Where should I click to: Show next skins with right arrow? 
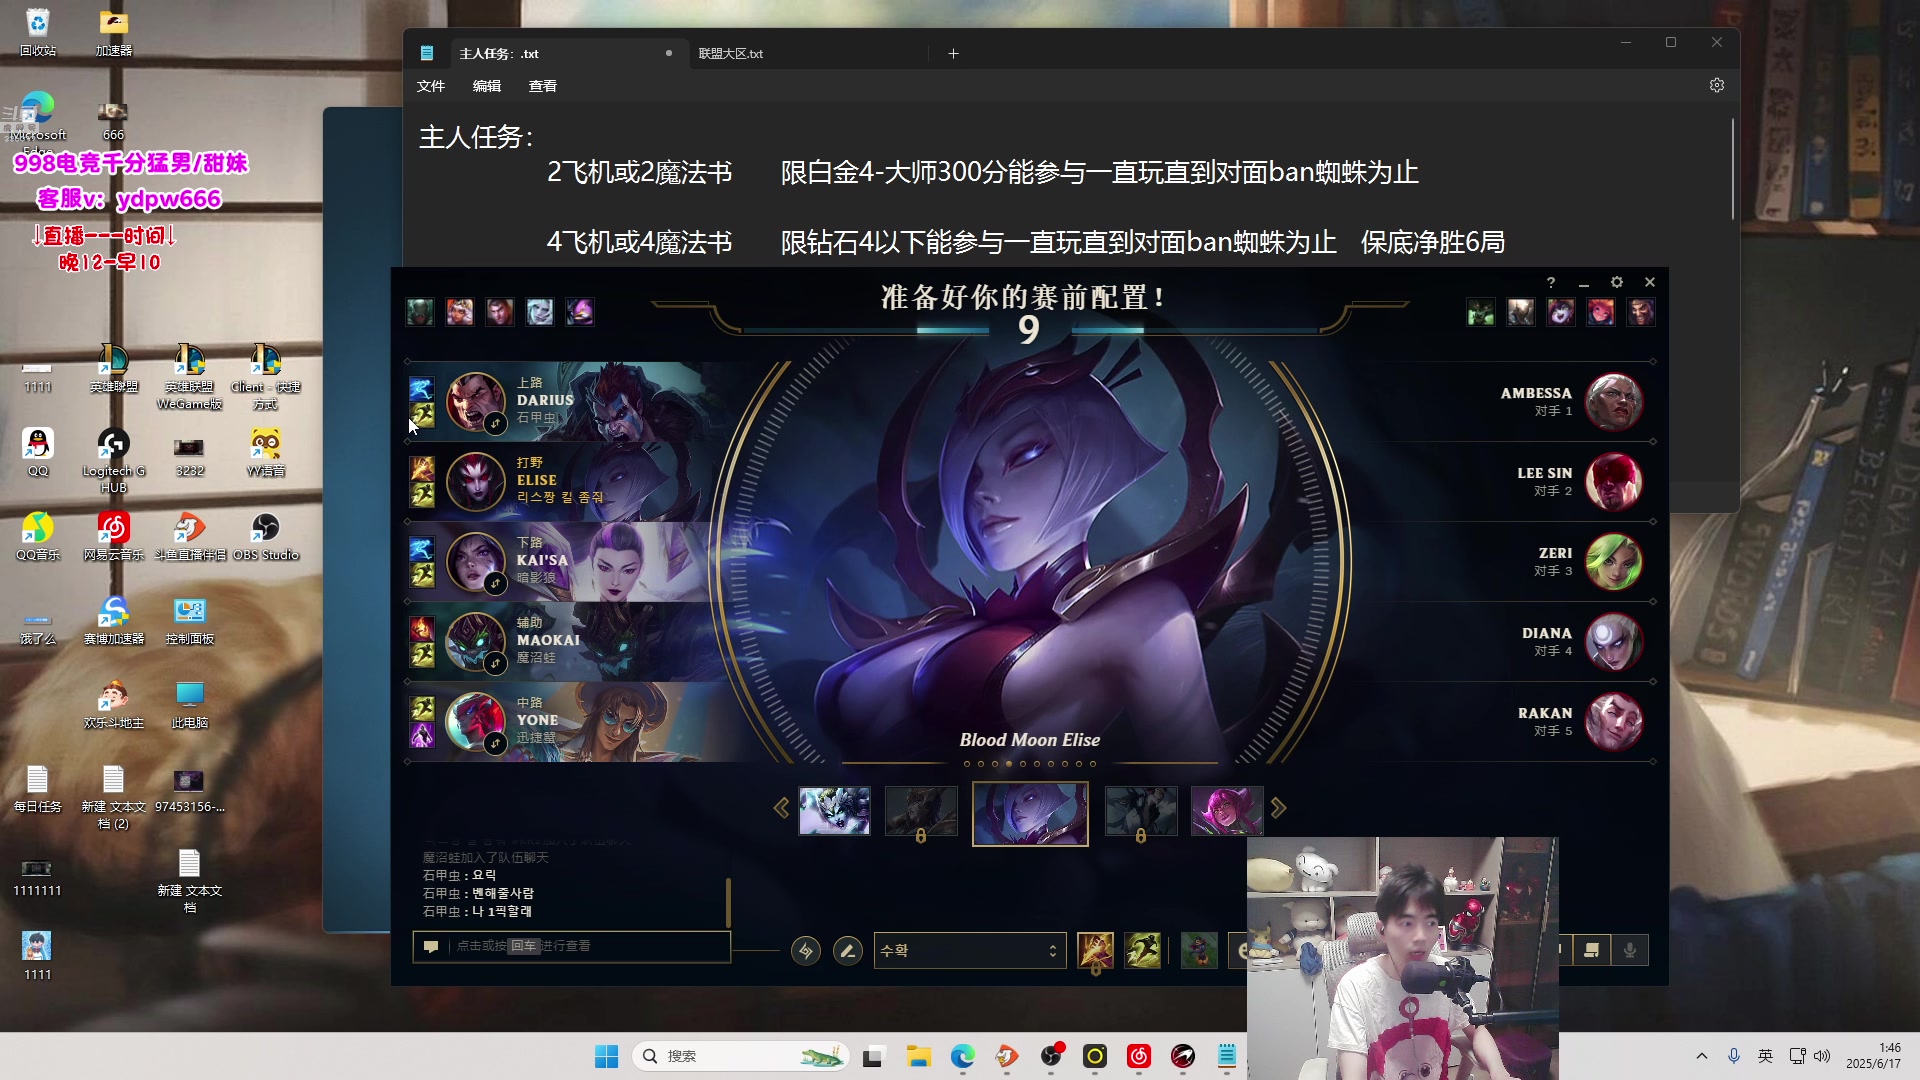coord(1278,808)
